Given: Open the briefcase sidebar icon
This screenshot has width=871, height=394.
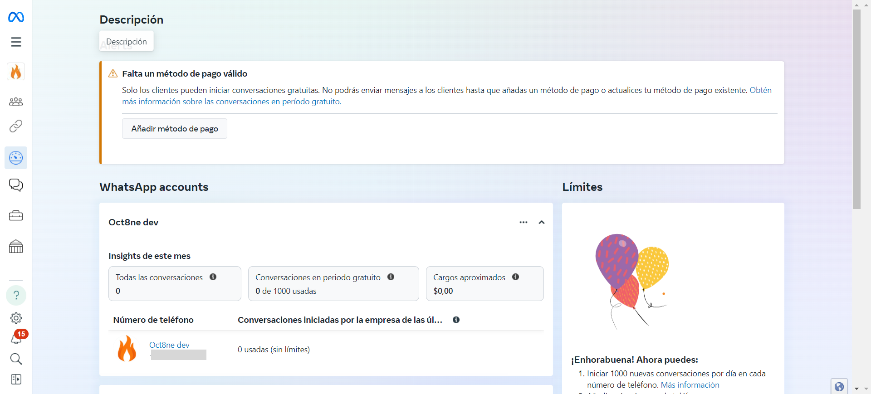Looking at the screenshot, I should [16, 216].
